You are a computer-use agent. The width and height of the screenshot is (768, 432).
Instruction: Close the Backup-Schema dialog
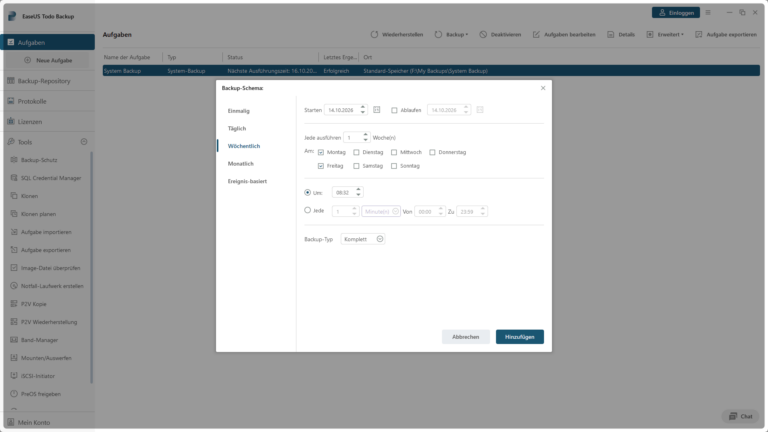(543, 88)
